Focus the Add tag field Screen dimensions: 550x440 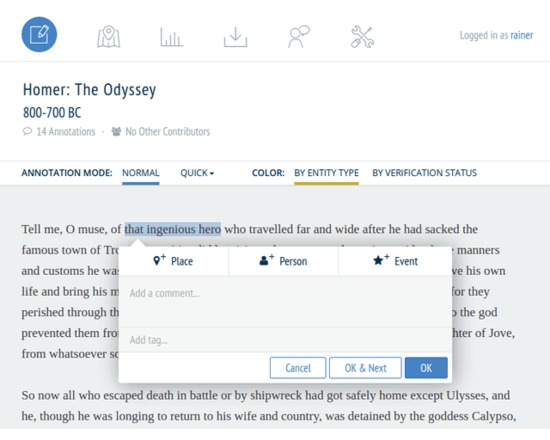(x=285, y=340)
